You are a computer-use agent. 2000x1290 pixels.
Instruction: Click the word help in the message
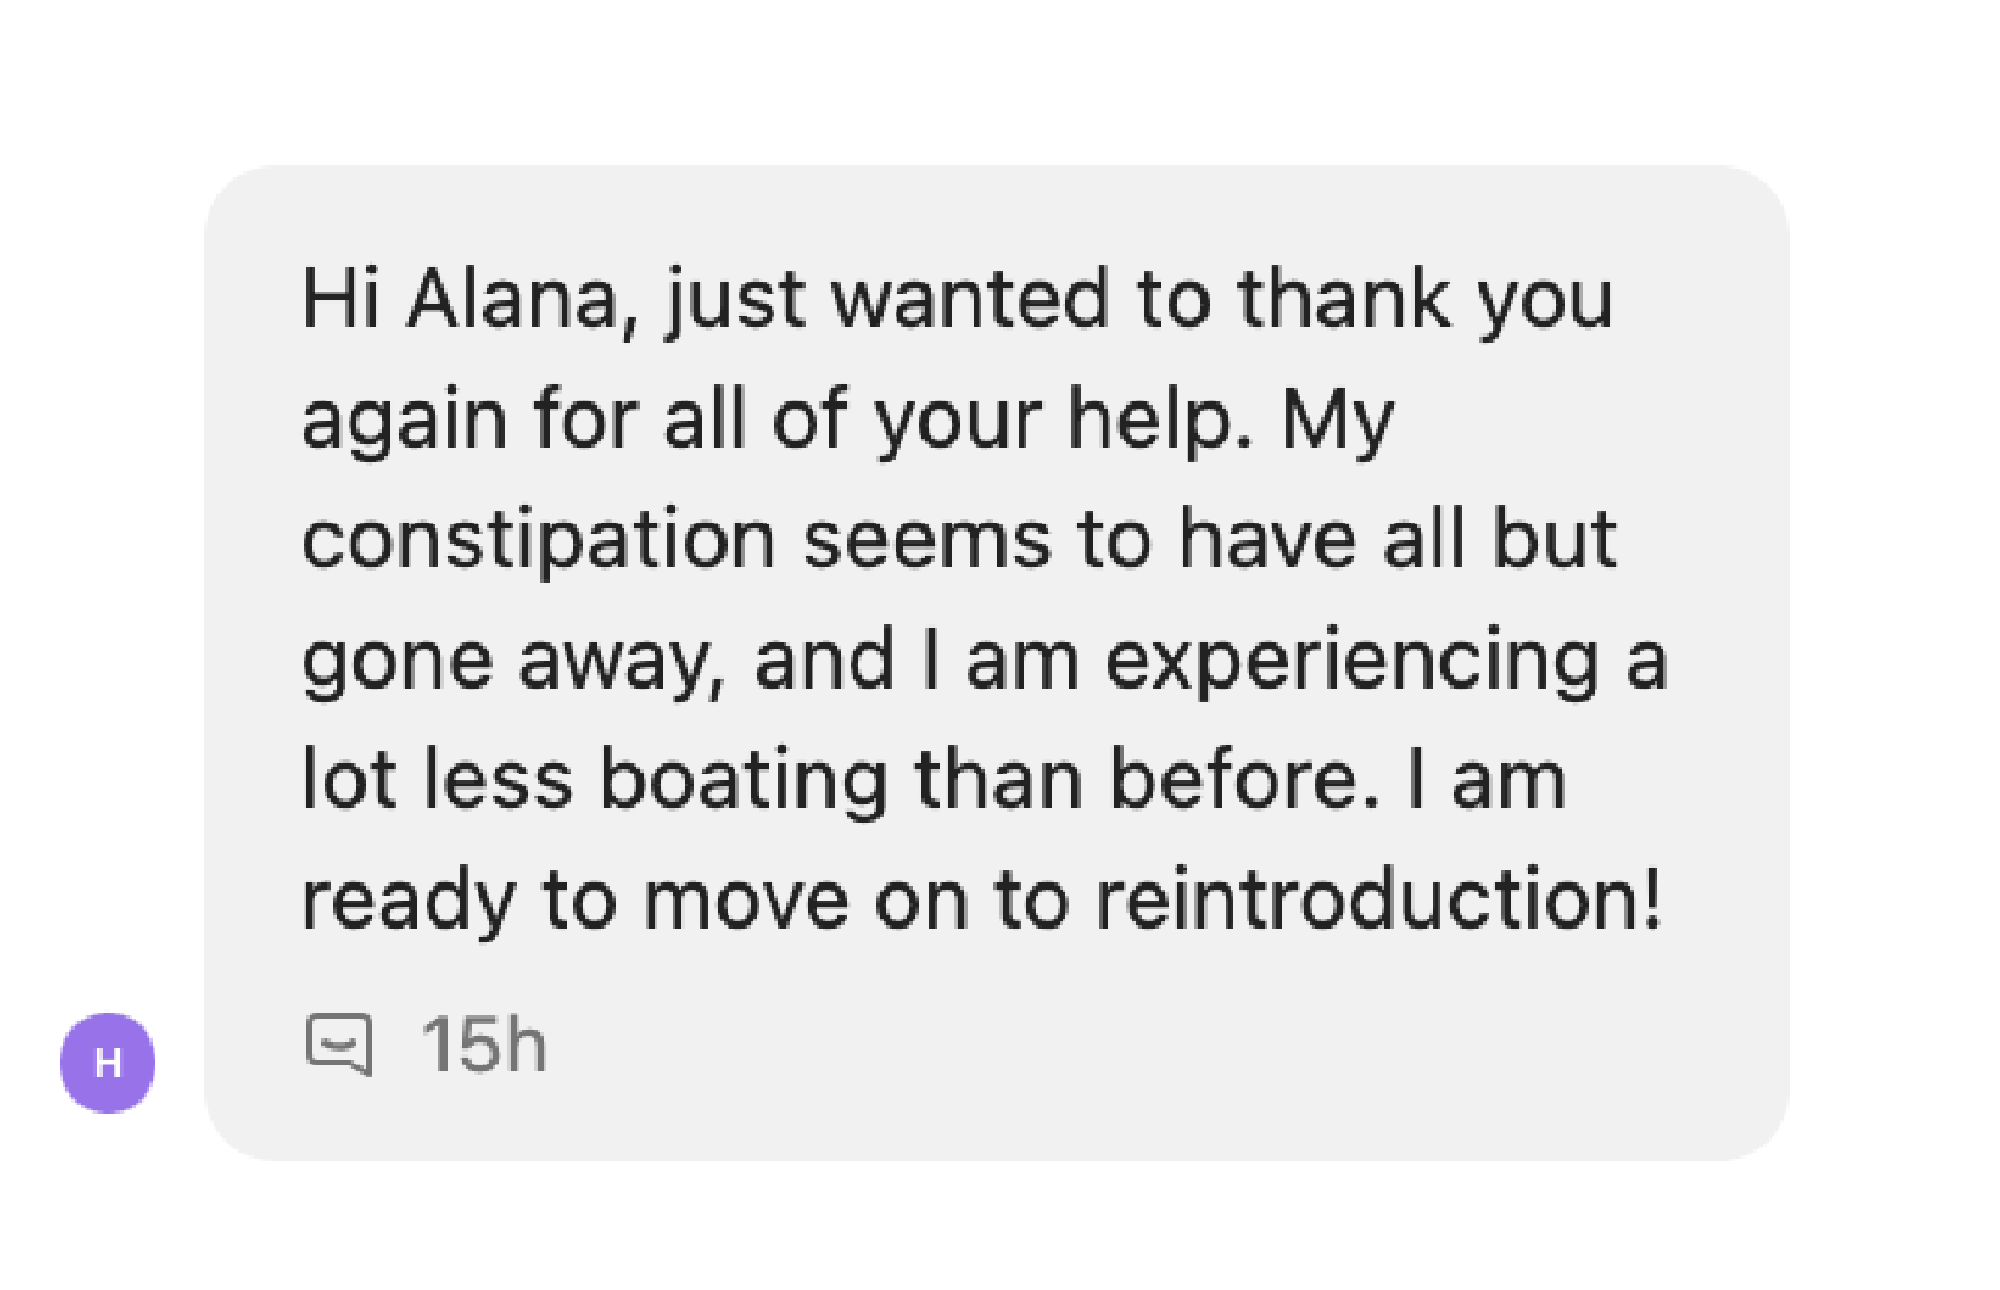coord(1158,420)
